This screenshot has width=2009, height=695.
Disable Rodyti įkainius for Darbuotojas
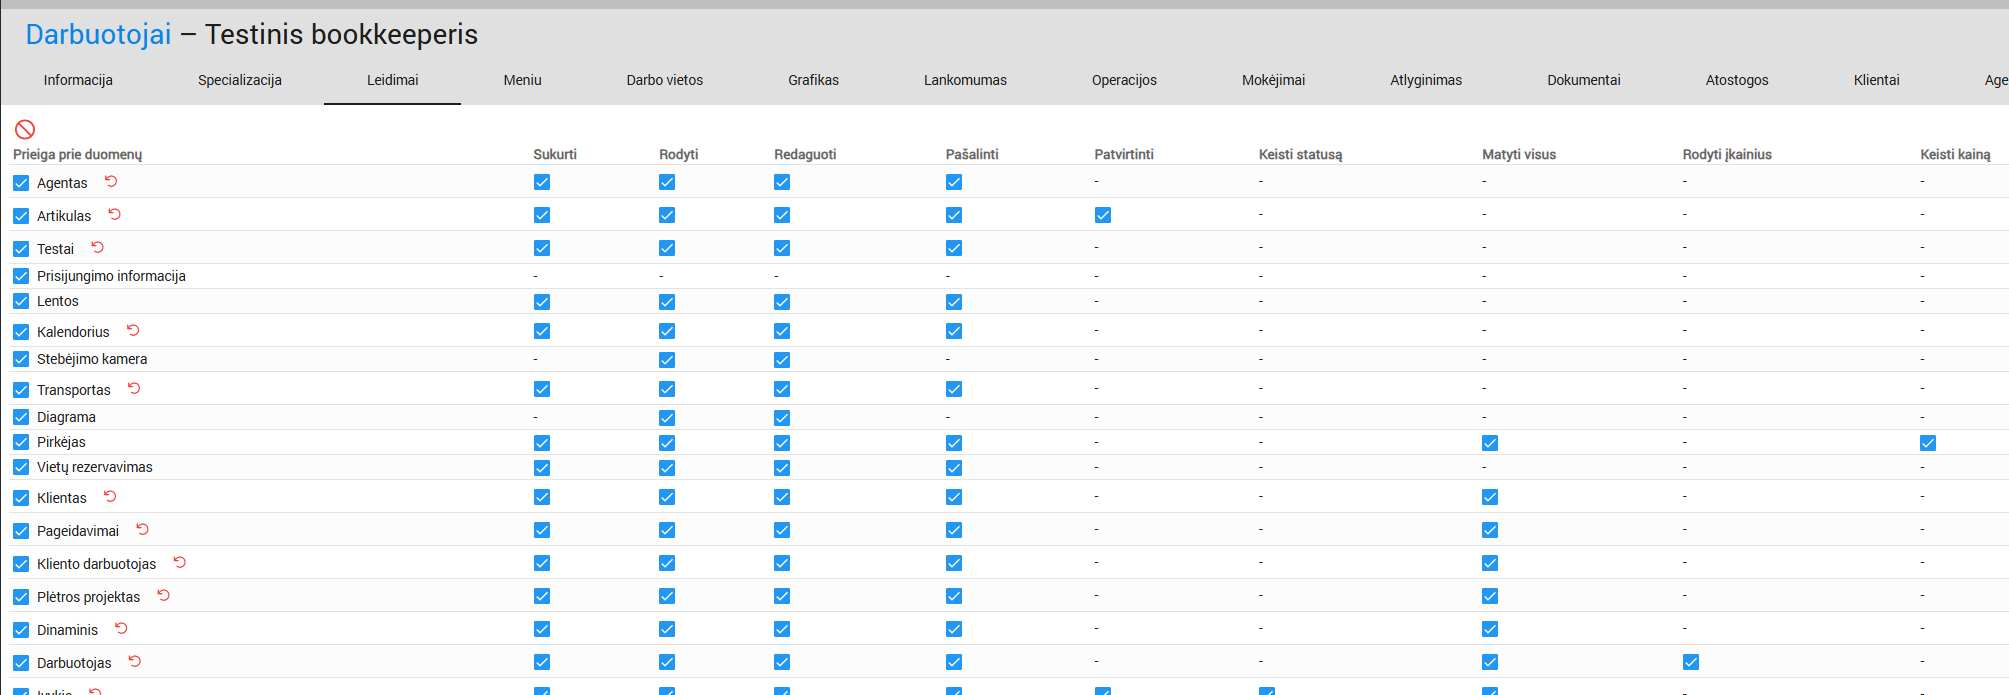click(x=1690, y=662)
